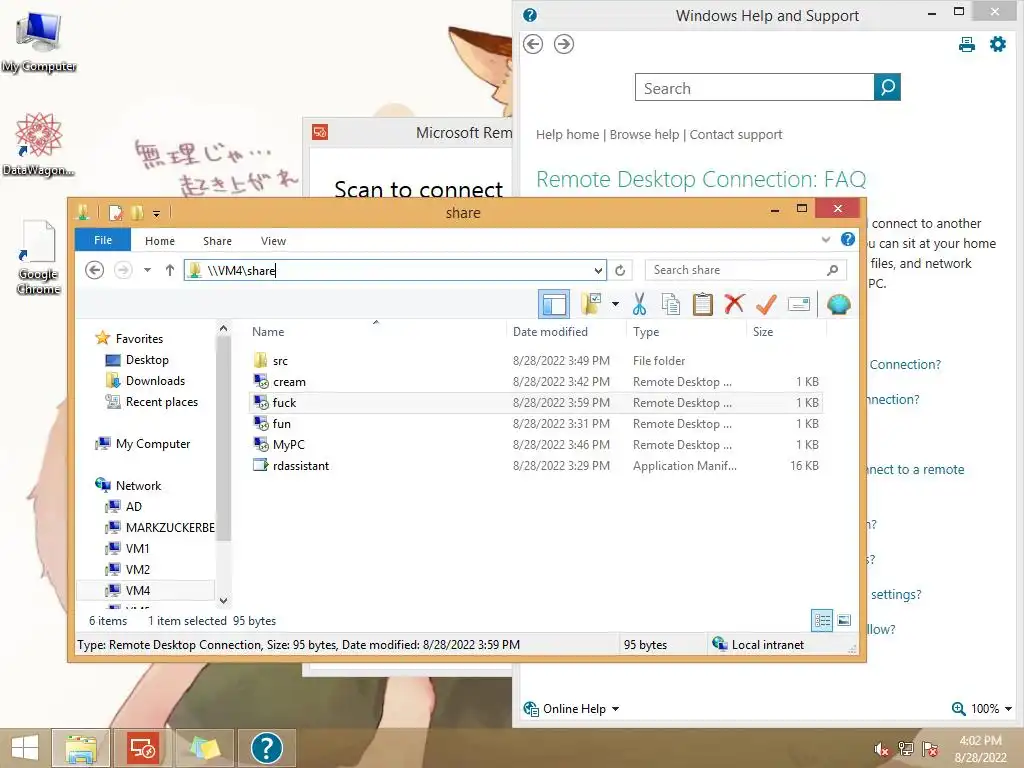Viewport: 1024px width, 768px height.
Task: Select the AD network computer
Action: coord(133,506)
